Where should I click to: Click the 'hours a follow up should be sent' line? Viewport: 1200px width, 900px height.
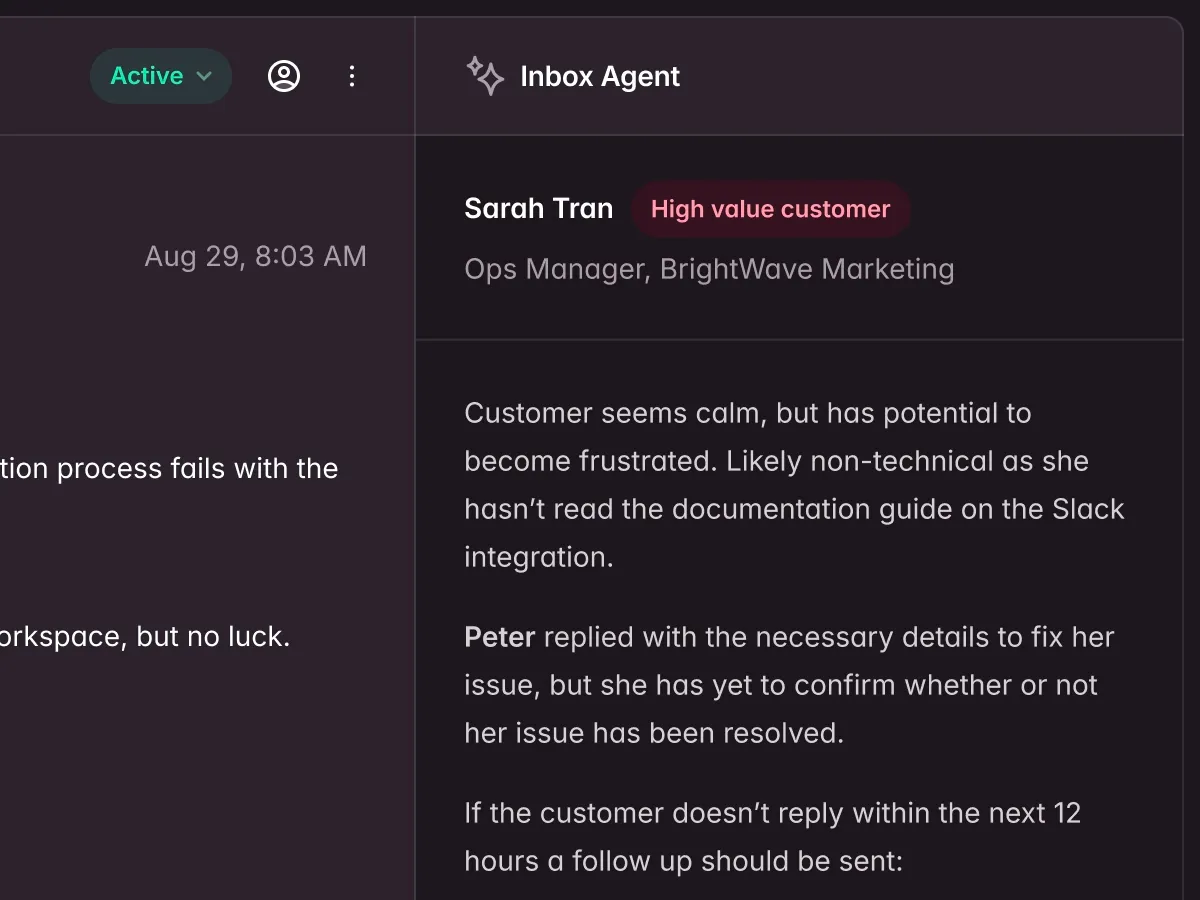pos(683,861)
